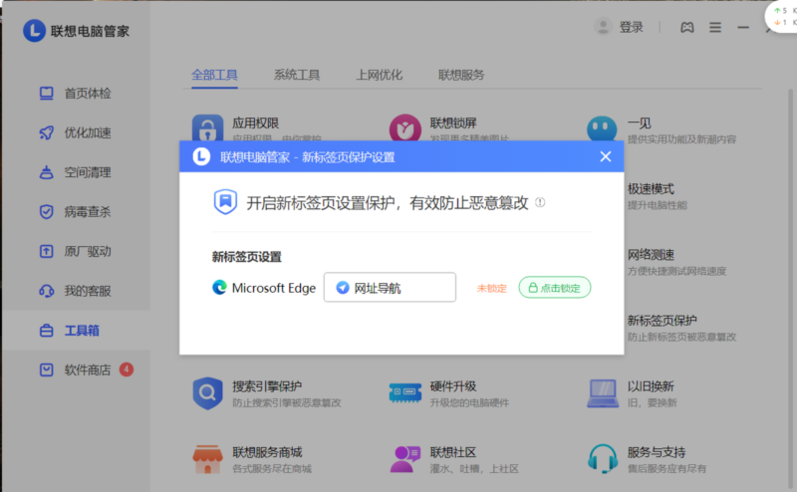Select 首页体检 in the sidebar
This screenshot has width=797, height=492.
(x=87, y=93)
